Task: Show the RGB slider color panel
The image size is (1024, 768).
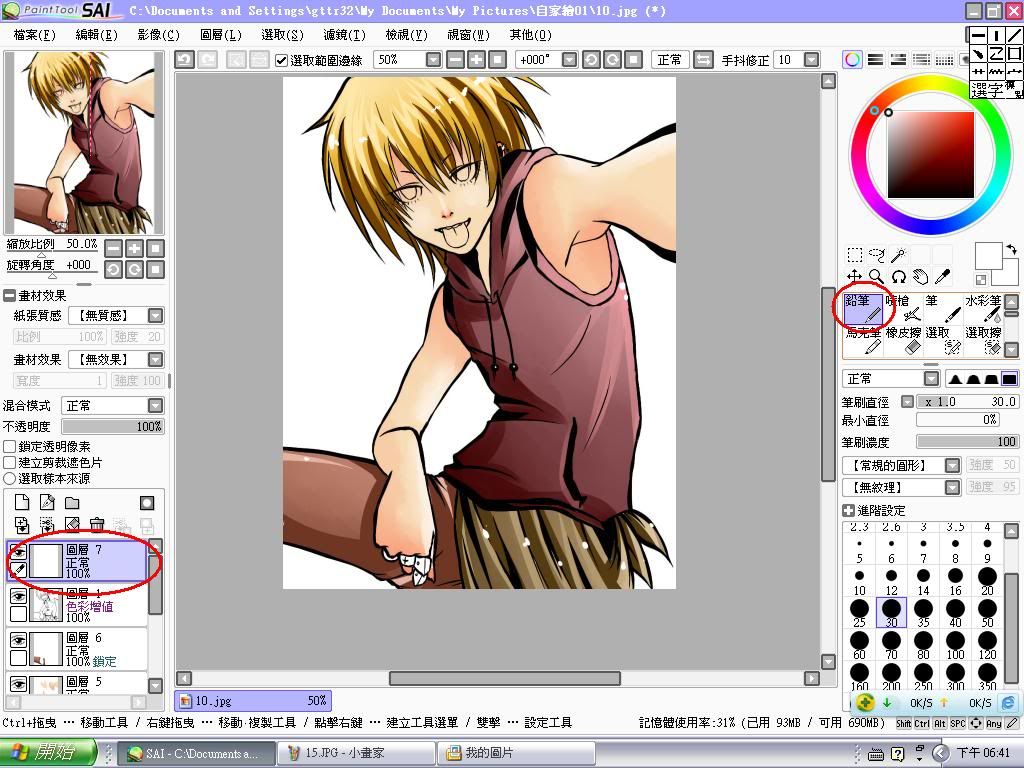Action: [875, 60]
